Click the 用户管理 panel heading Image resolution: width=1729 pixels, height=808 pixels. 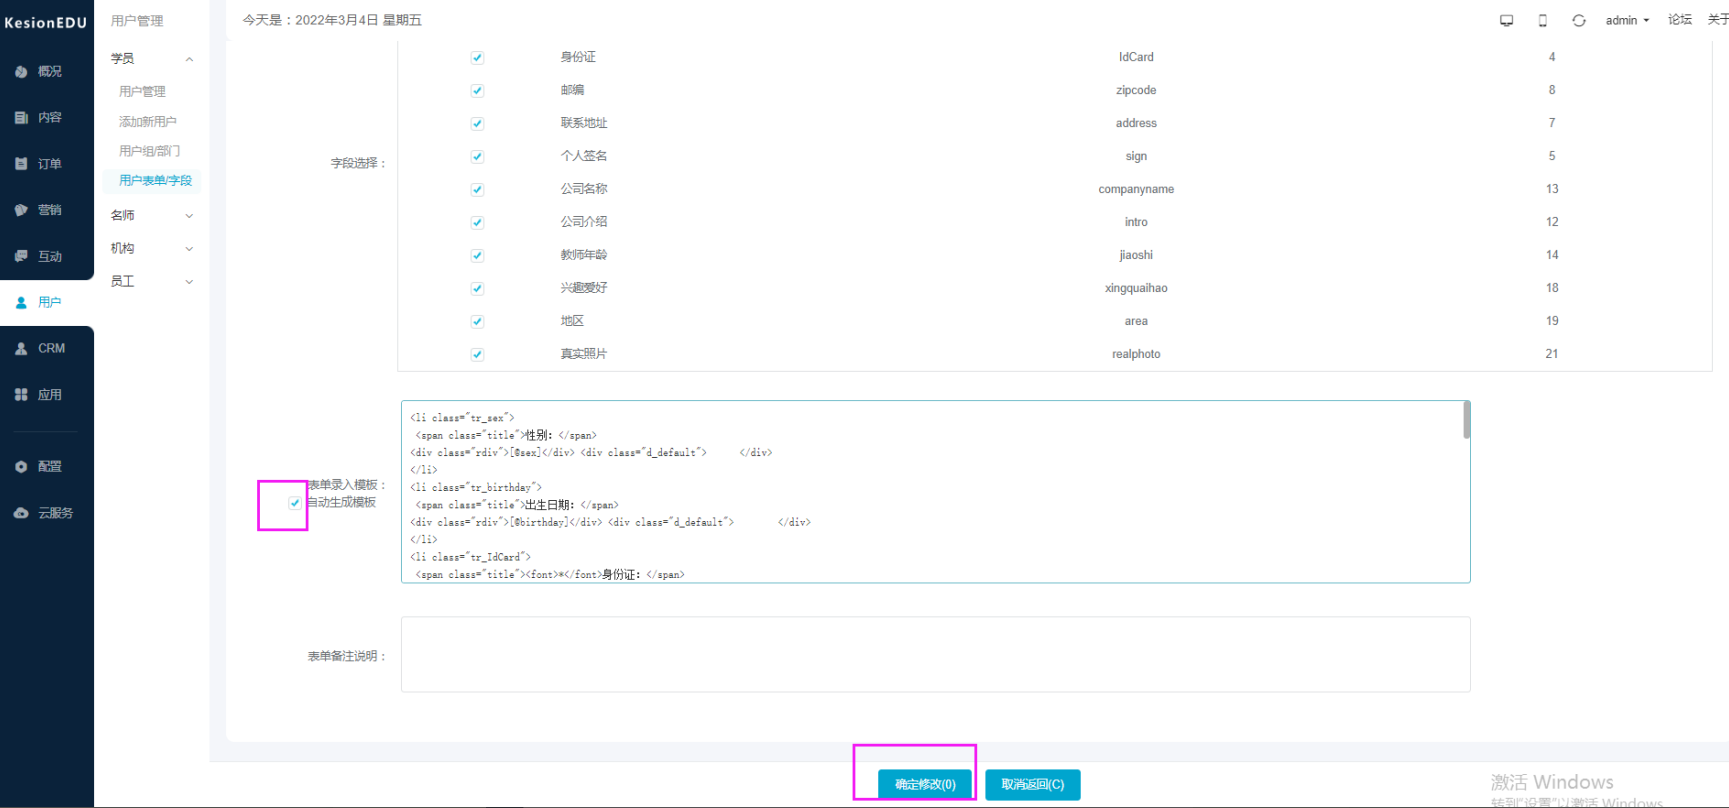click(x=137, y=21)
